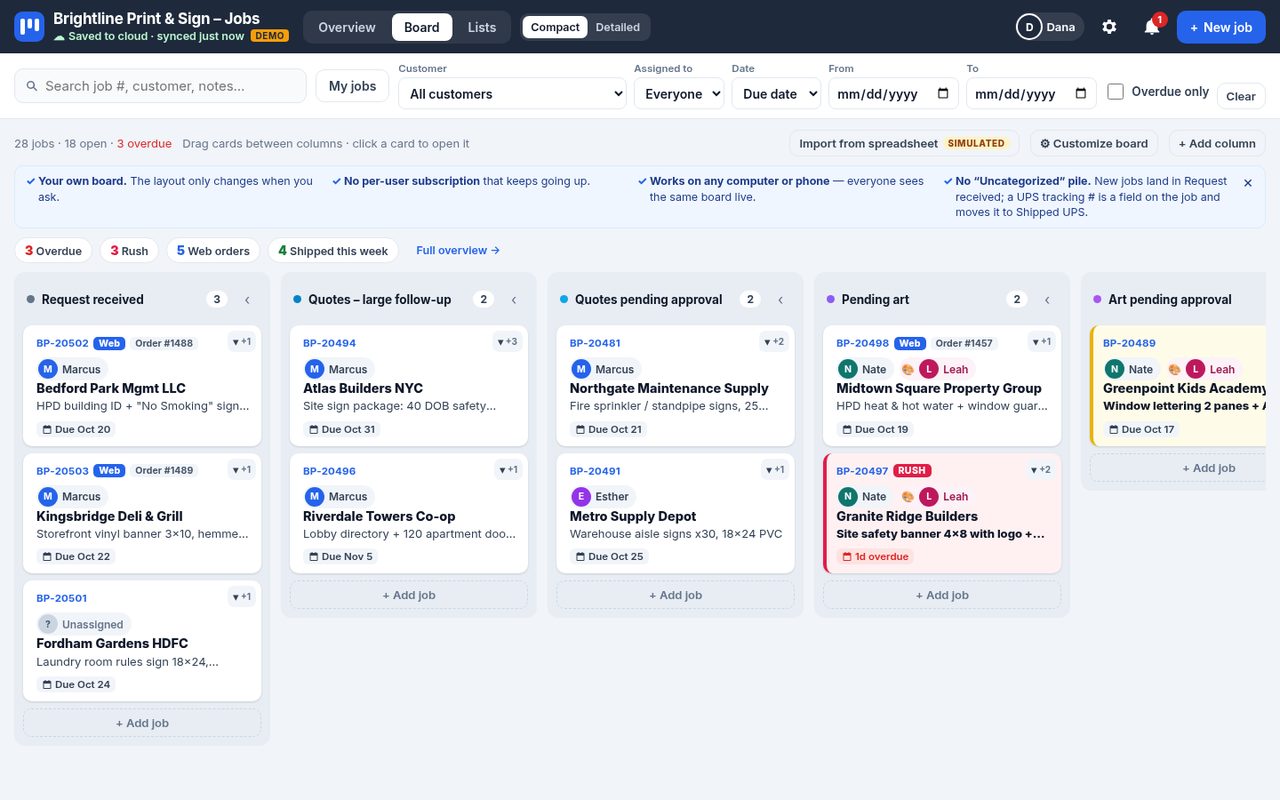Open the Assigned to dropdown
The image size is (1280, 800).
click(x=679, y=93)
